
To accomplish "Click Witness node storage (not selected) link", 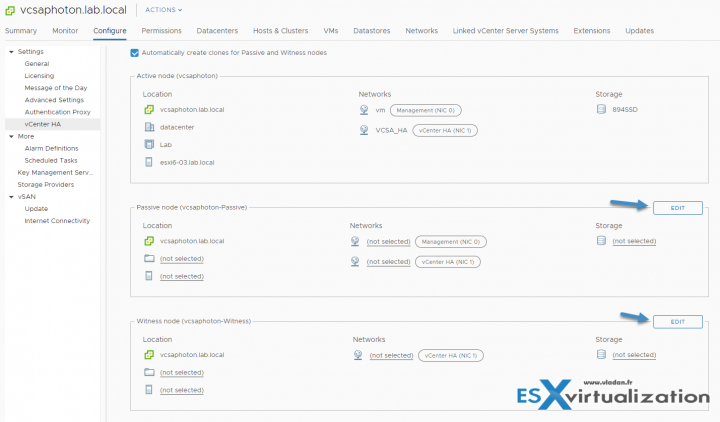I will click(634, 355).
